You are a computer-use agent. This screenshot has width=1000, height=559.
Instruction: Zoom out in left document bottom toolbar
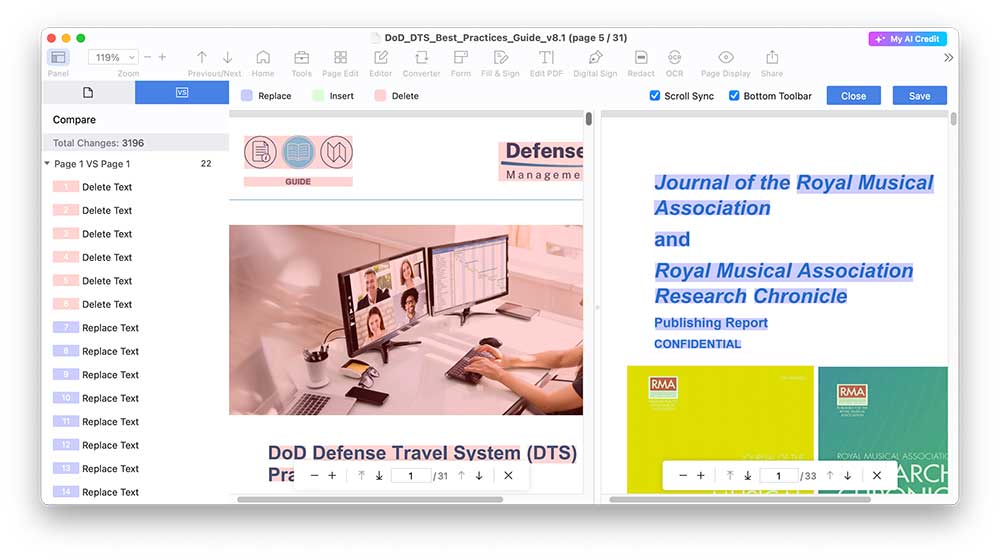314,476
